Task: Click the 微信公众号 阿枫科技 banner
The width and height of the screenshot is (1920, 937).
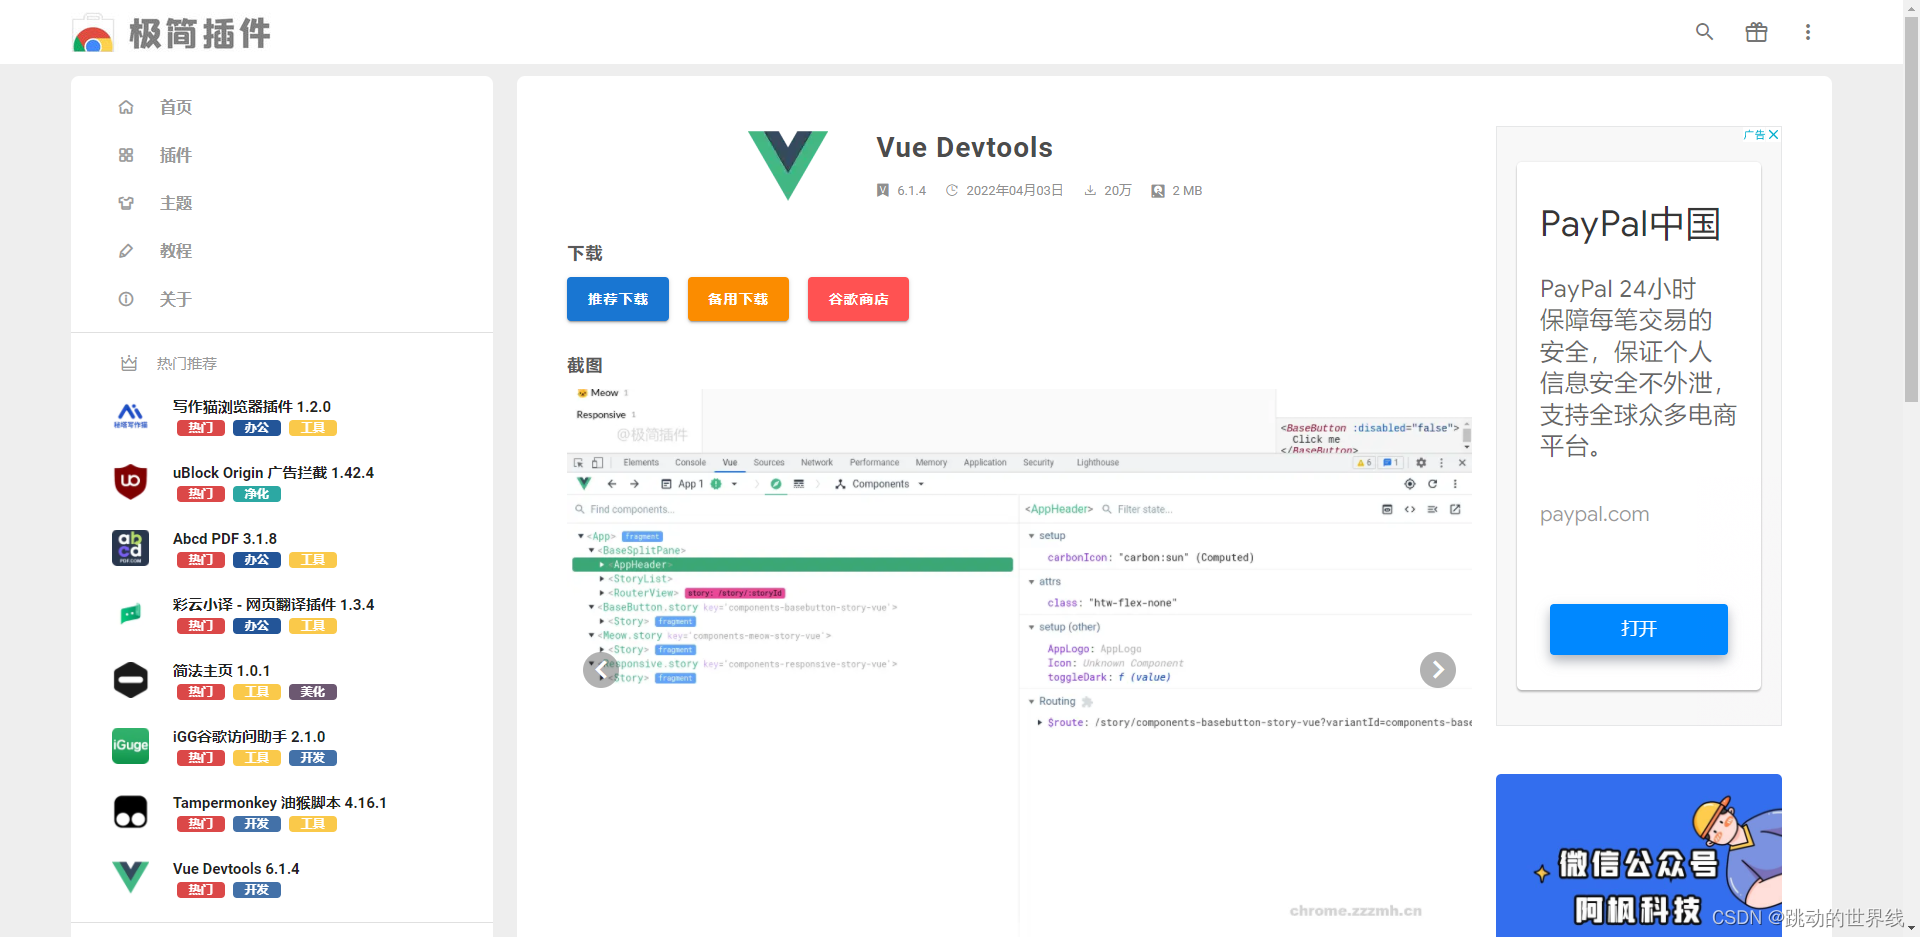Action: 1638,855
